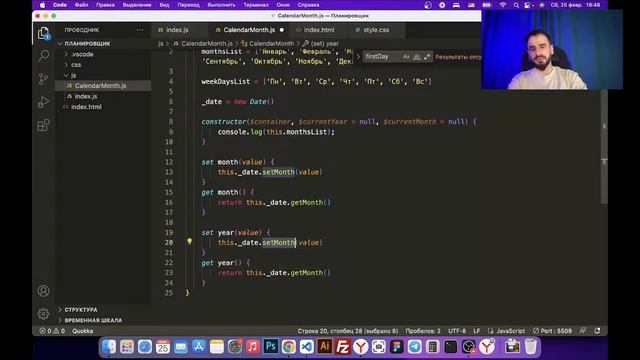
Task: Click the unsaved dot on CalendarMonth.js tab
Action: (x=282, y=30)
